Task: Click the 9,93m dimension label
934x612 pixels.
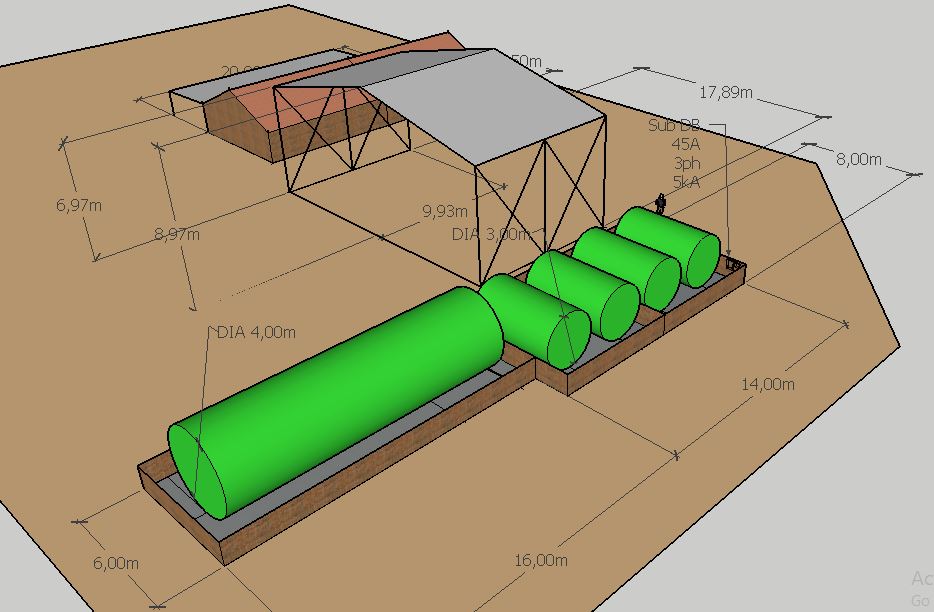Action: coord(444,211)
